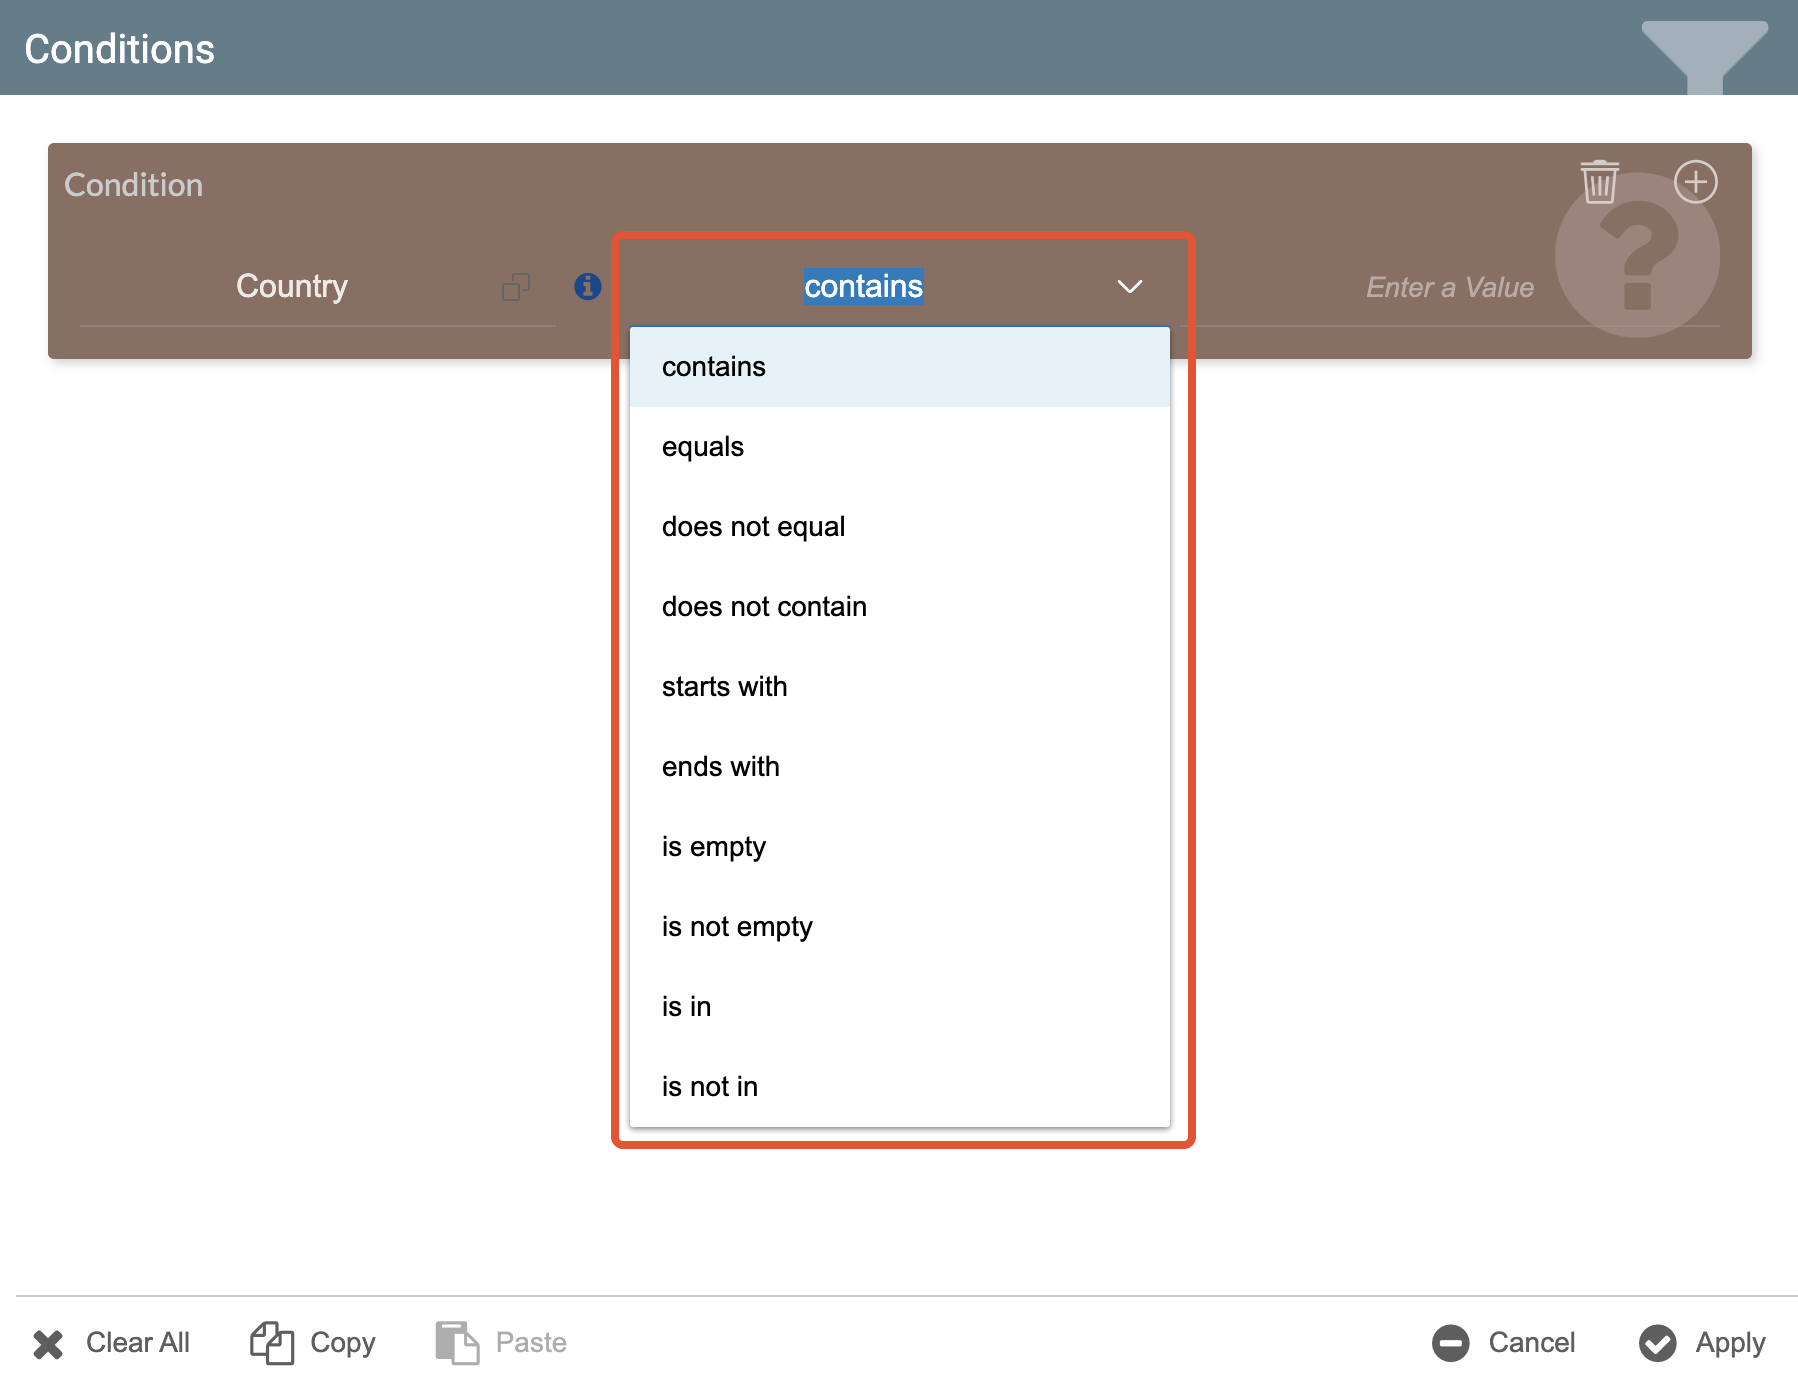Add a new condition with plus icon
Image resolution: width=1798 pixels, height=1388 pixels.
[1695, 182]
